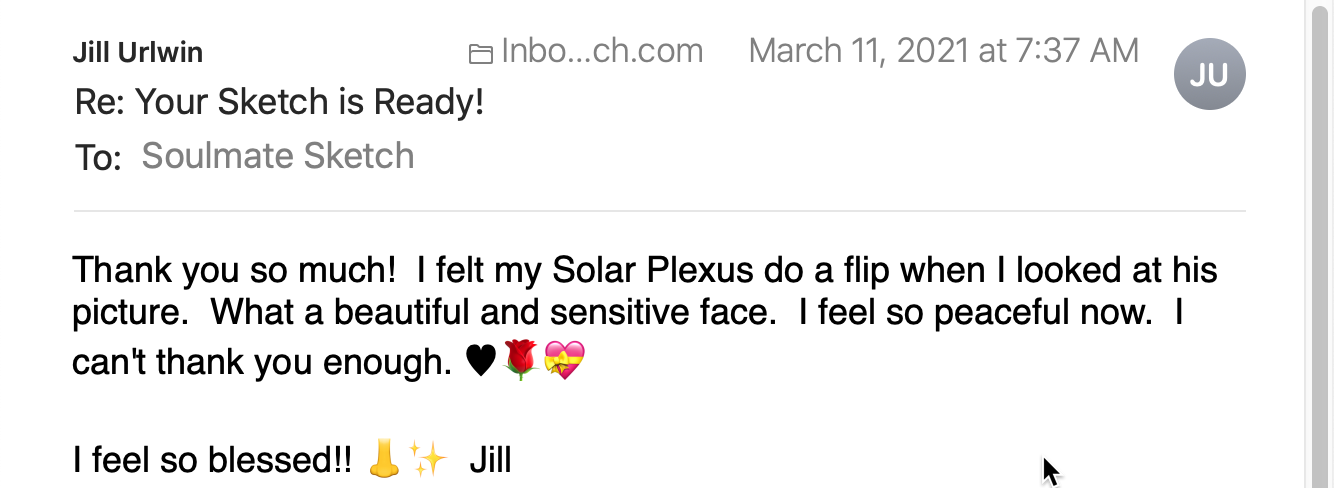The image size is (1334, 488).
Task: Click the Inbox mailbox folder icon
Action: point(480,54)
